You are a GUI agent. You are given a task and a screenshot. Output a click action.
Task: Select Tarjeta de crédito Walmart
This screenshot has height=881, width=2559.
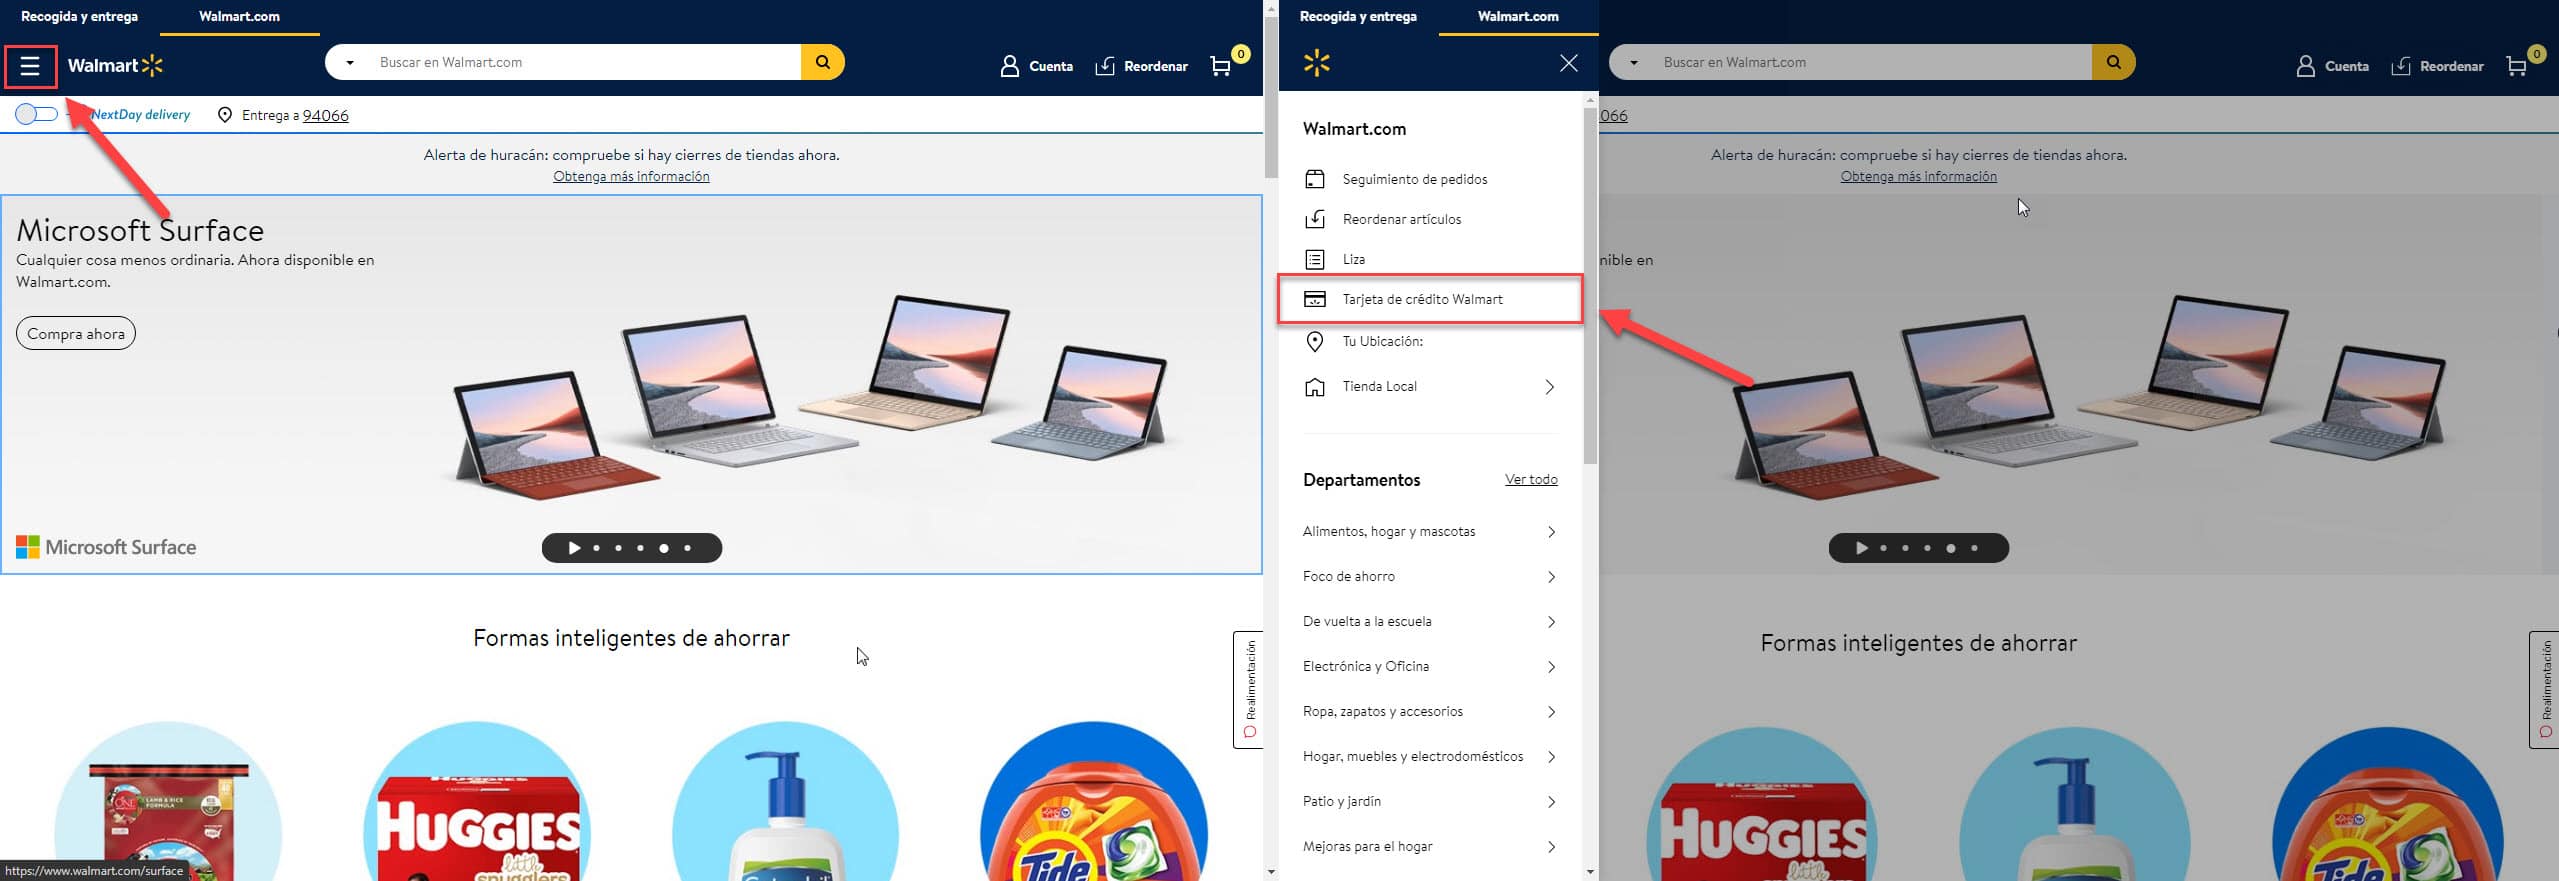pyautogui.click(x=1430, y=299)
